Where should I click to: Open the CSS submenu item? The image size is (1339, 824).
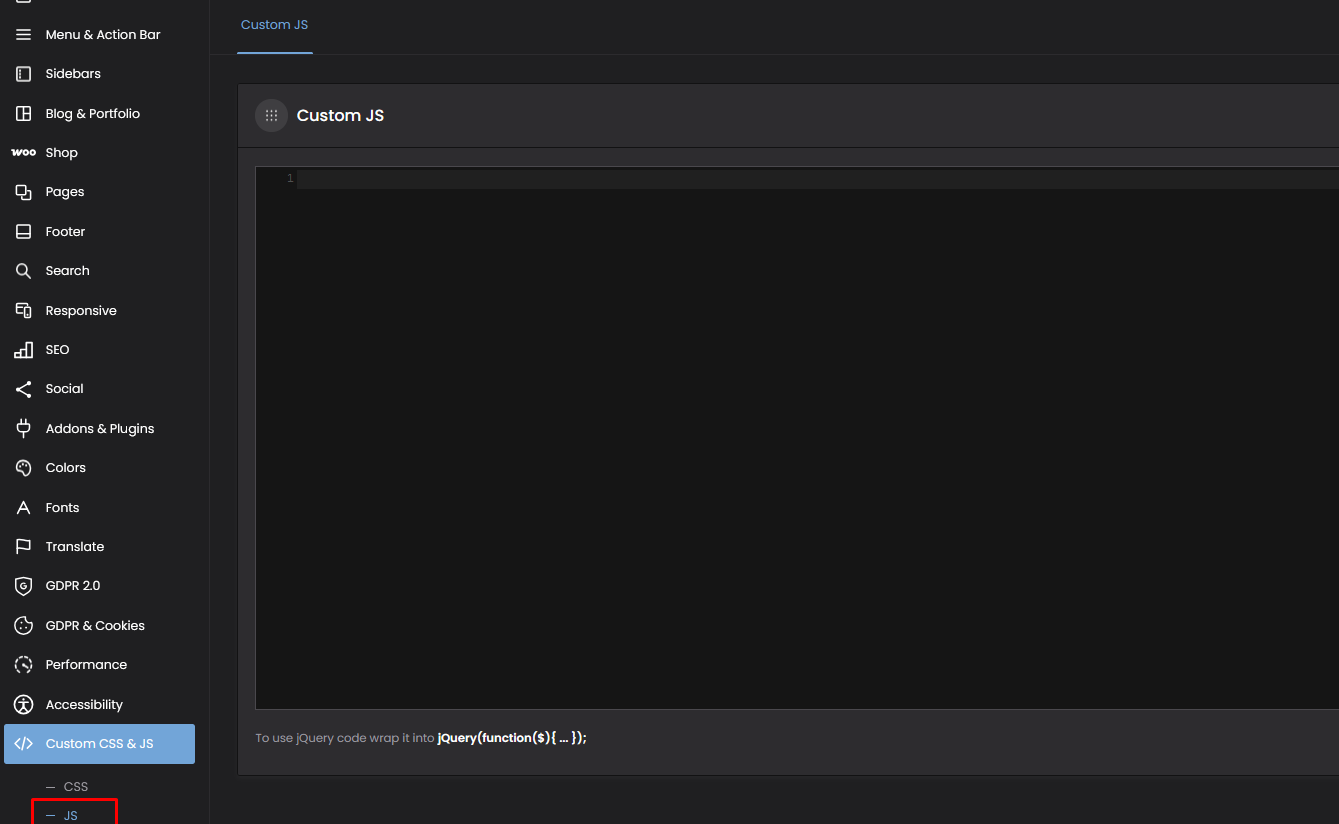coord(76,787)
